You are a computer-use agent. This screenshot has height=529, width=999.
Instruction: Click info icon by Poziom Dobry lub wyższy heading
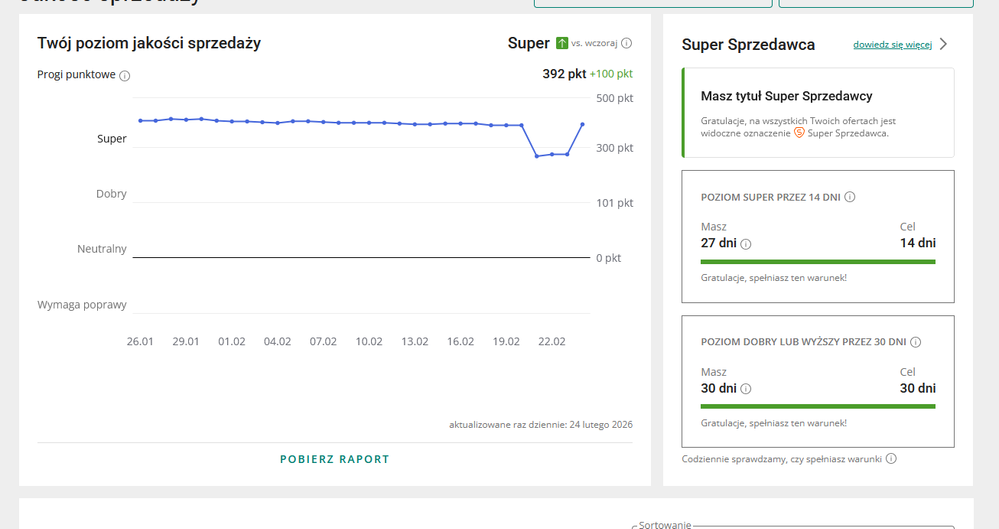915,342
